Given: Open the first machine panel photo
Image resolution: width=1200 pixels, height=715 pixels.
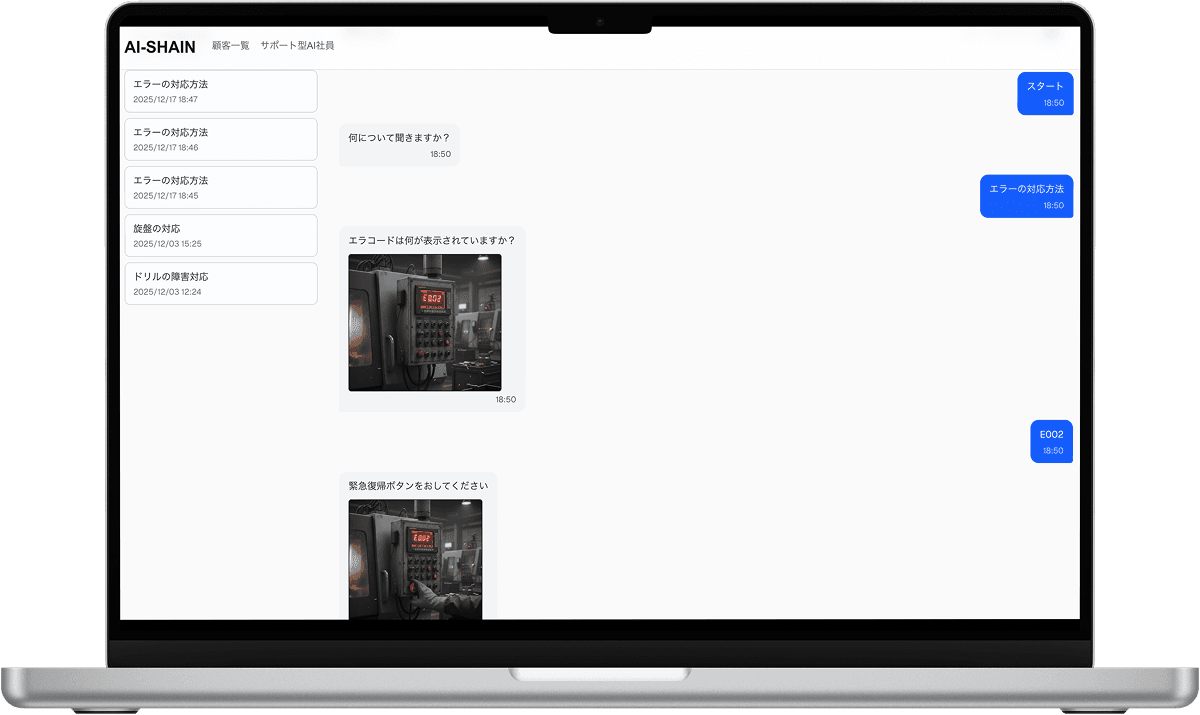Looking at the screenshot, I should tap(425, 322).
